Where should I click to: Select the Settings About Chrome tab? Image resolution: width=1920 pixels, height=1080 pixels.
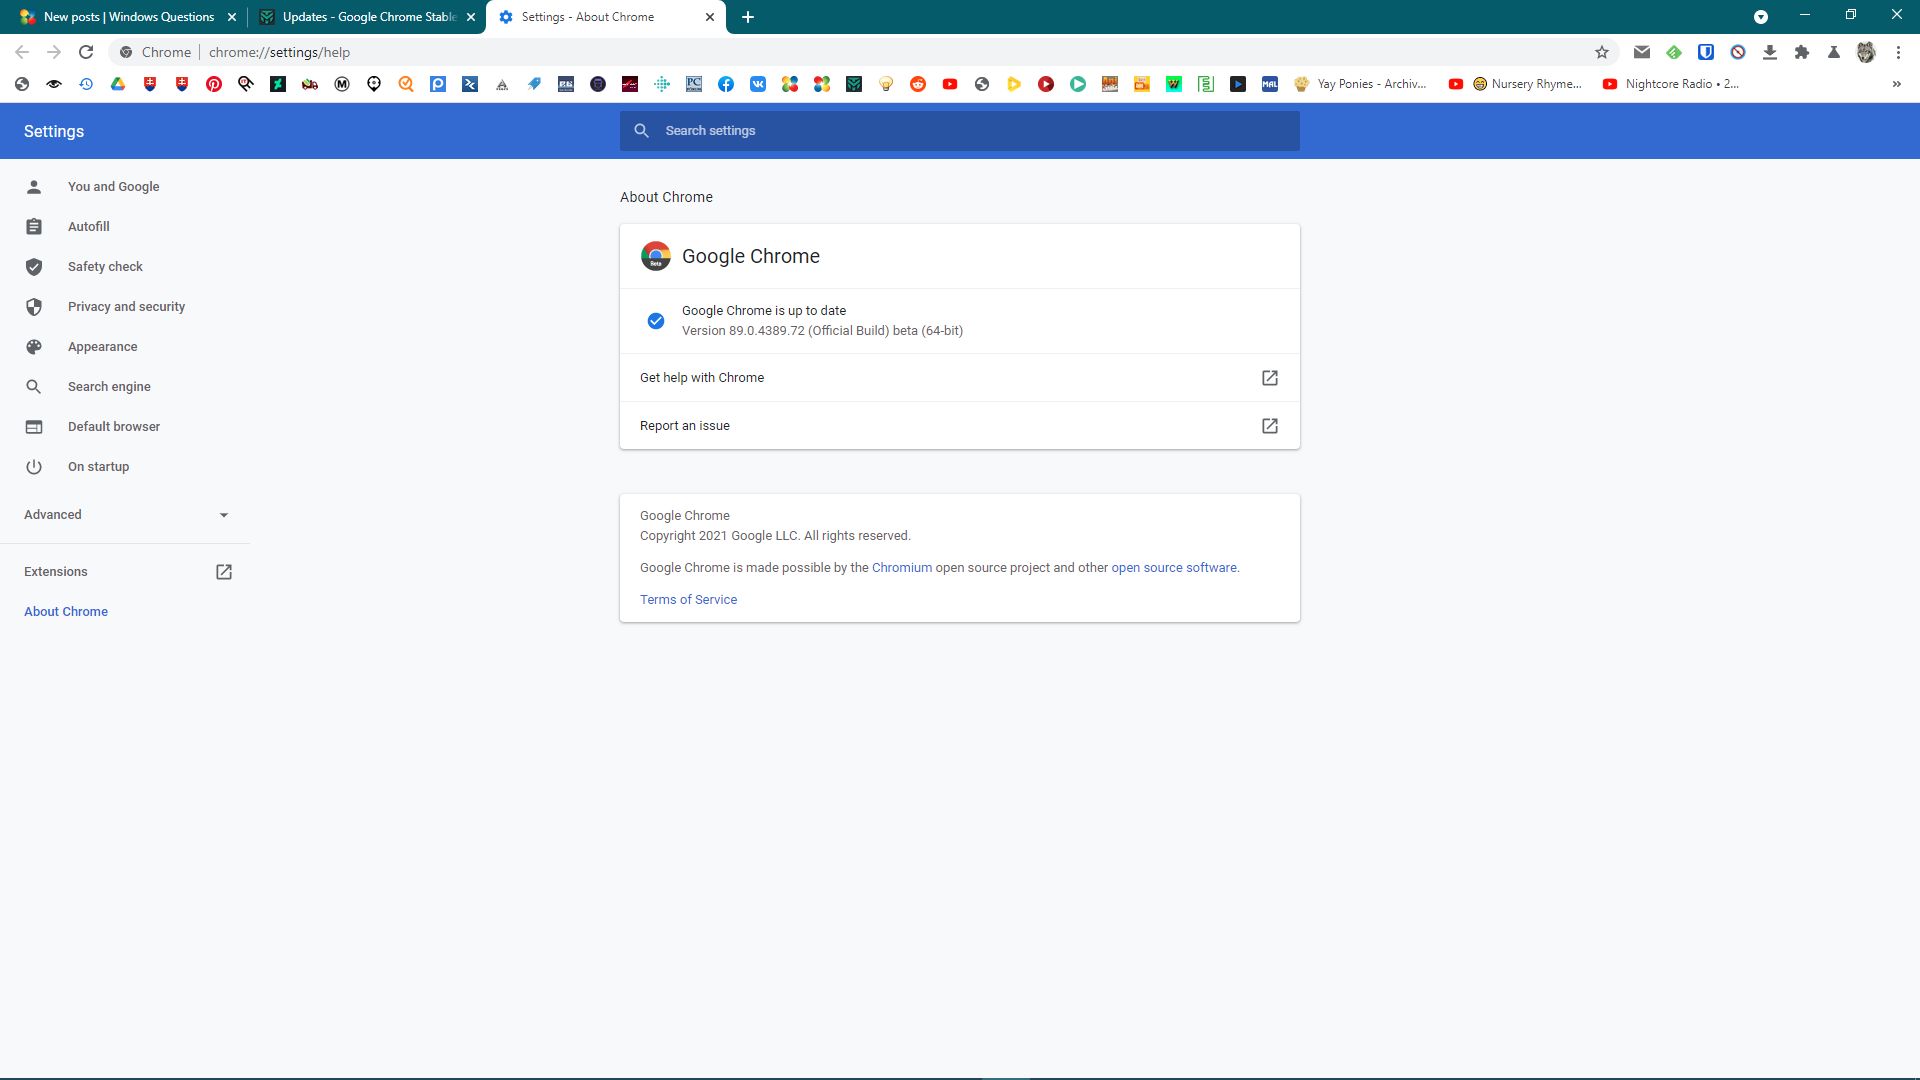coord(606,17)
